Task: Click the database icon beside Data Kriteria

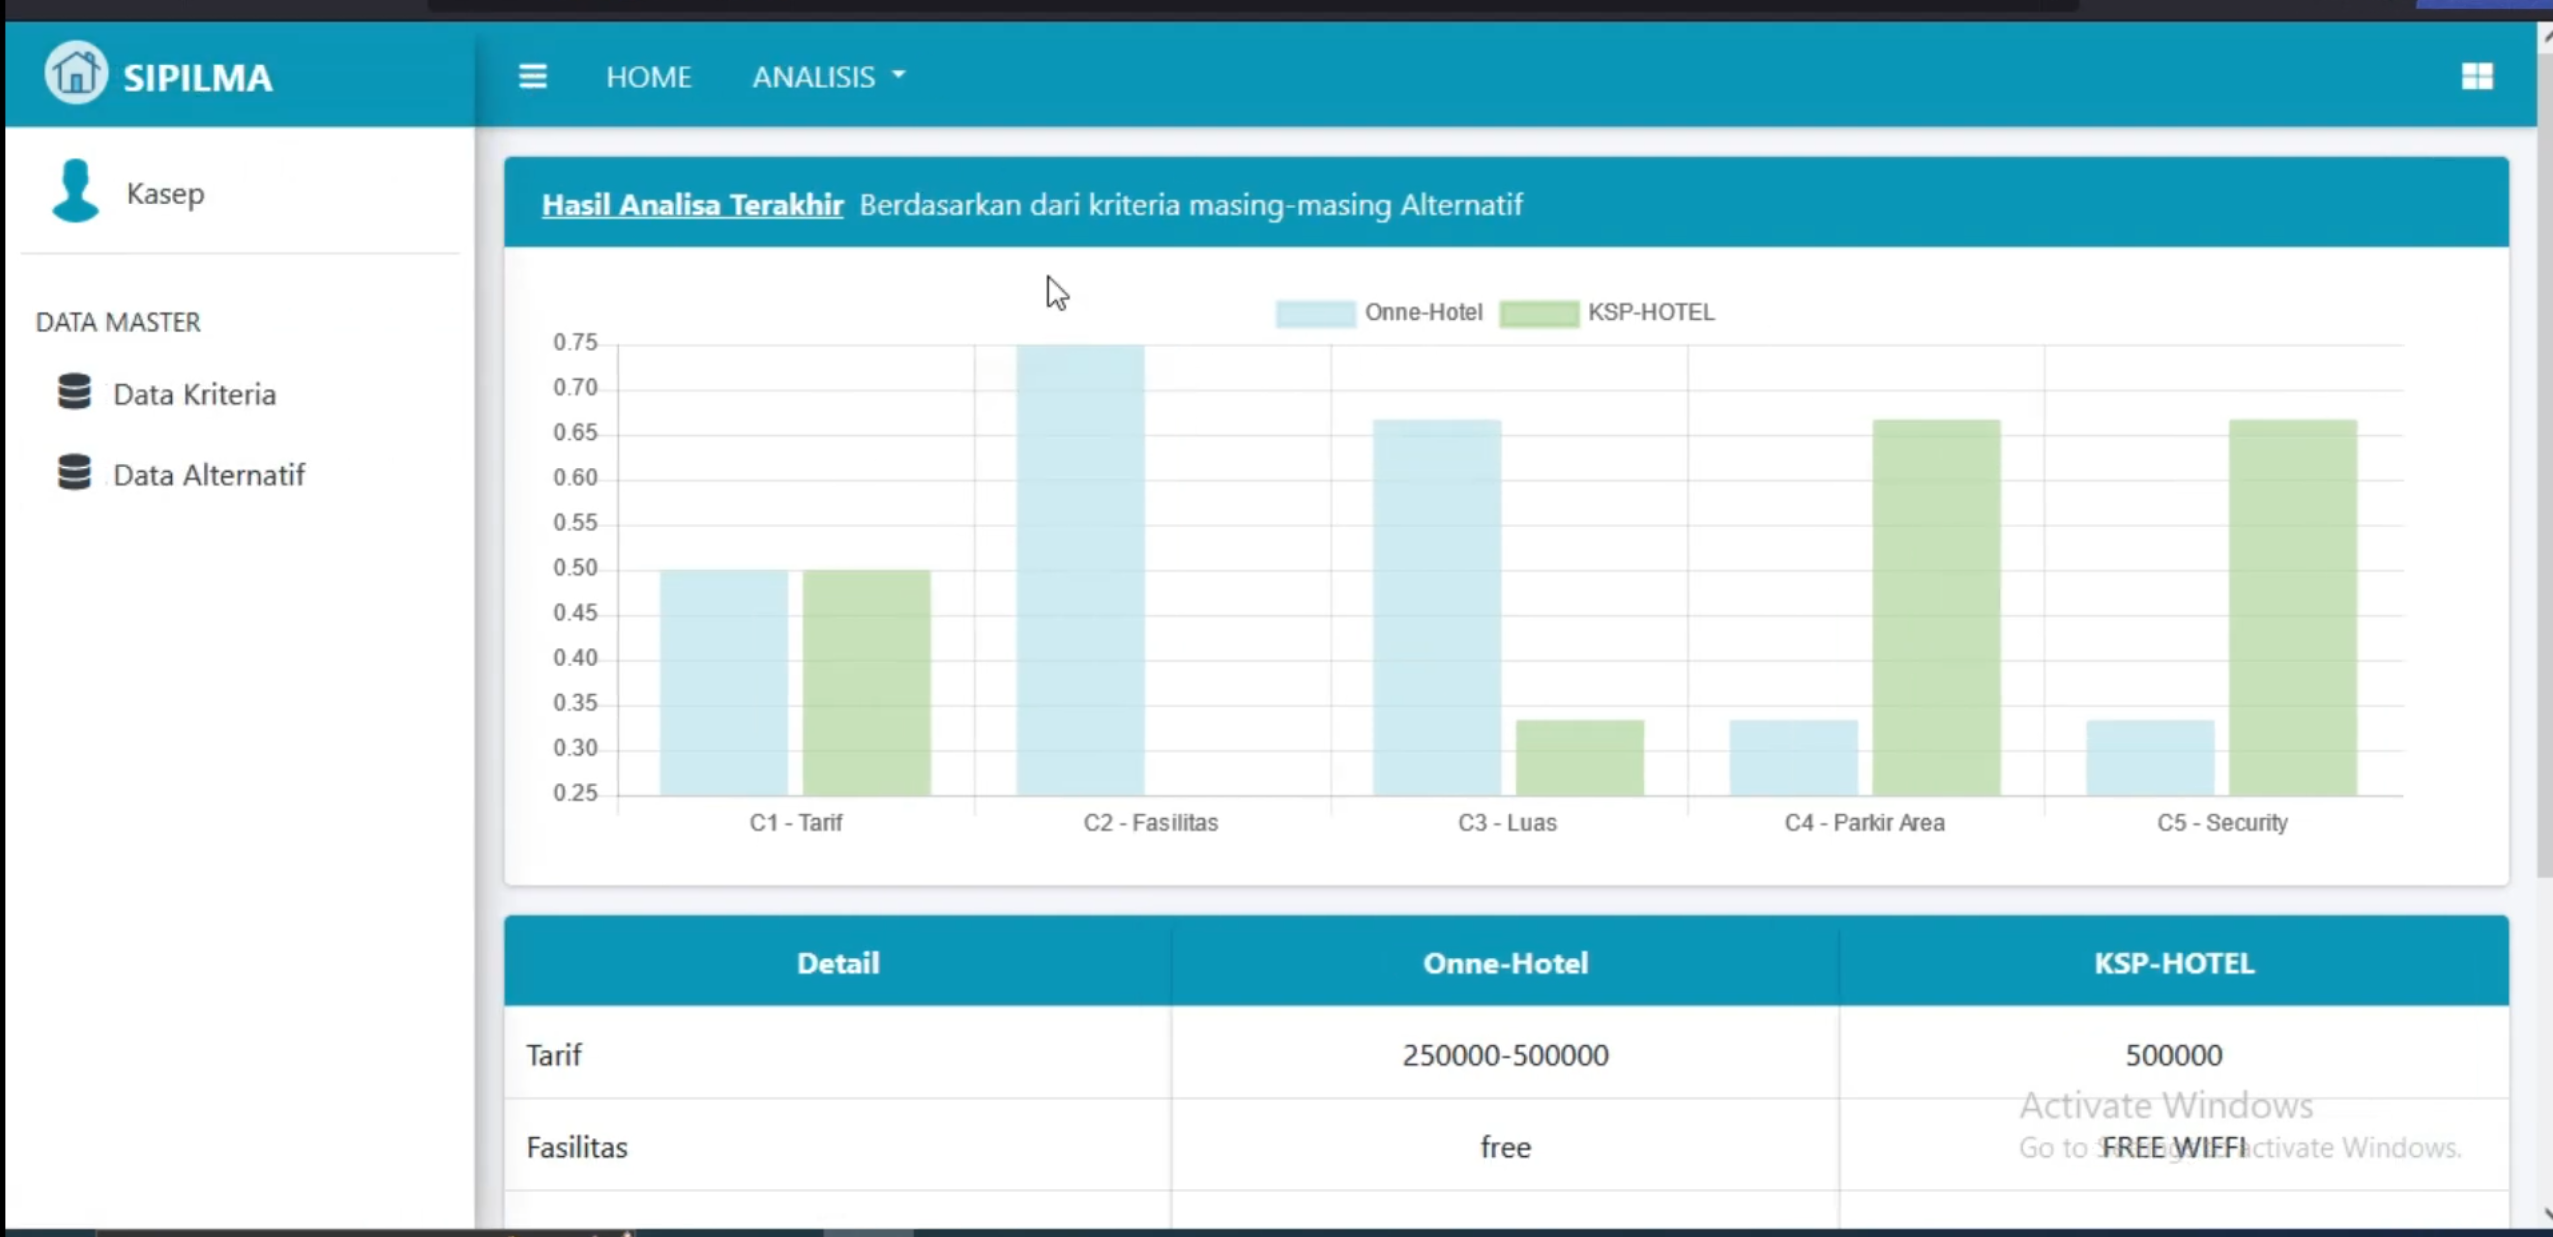Action: point(74,391)
